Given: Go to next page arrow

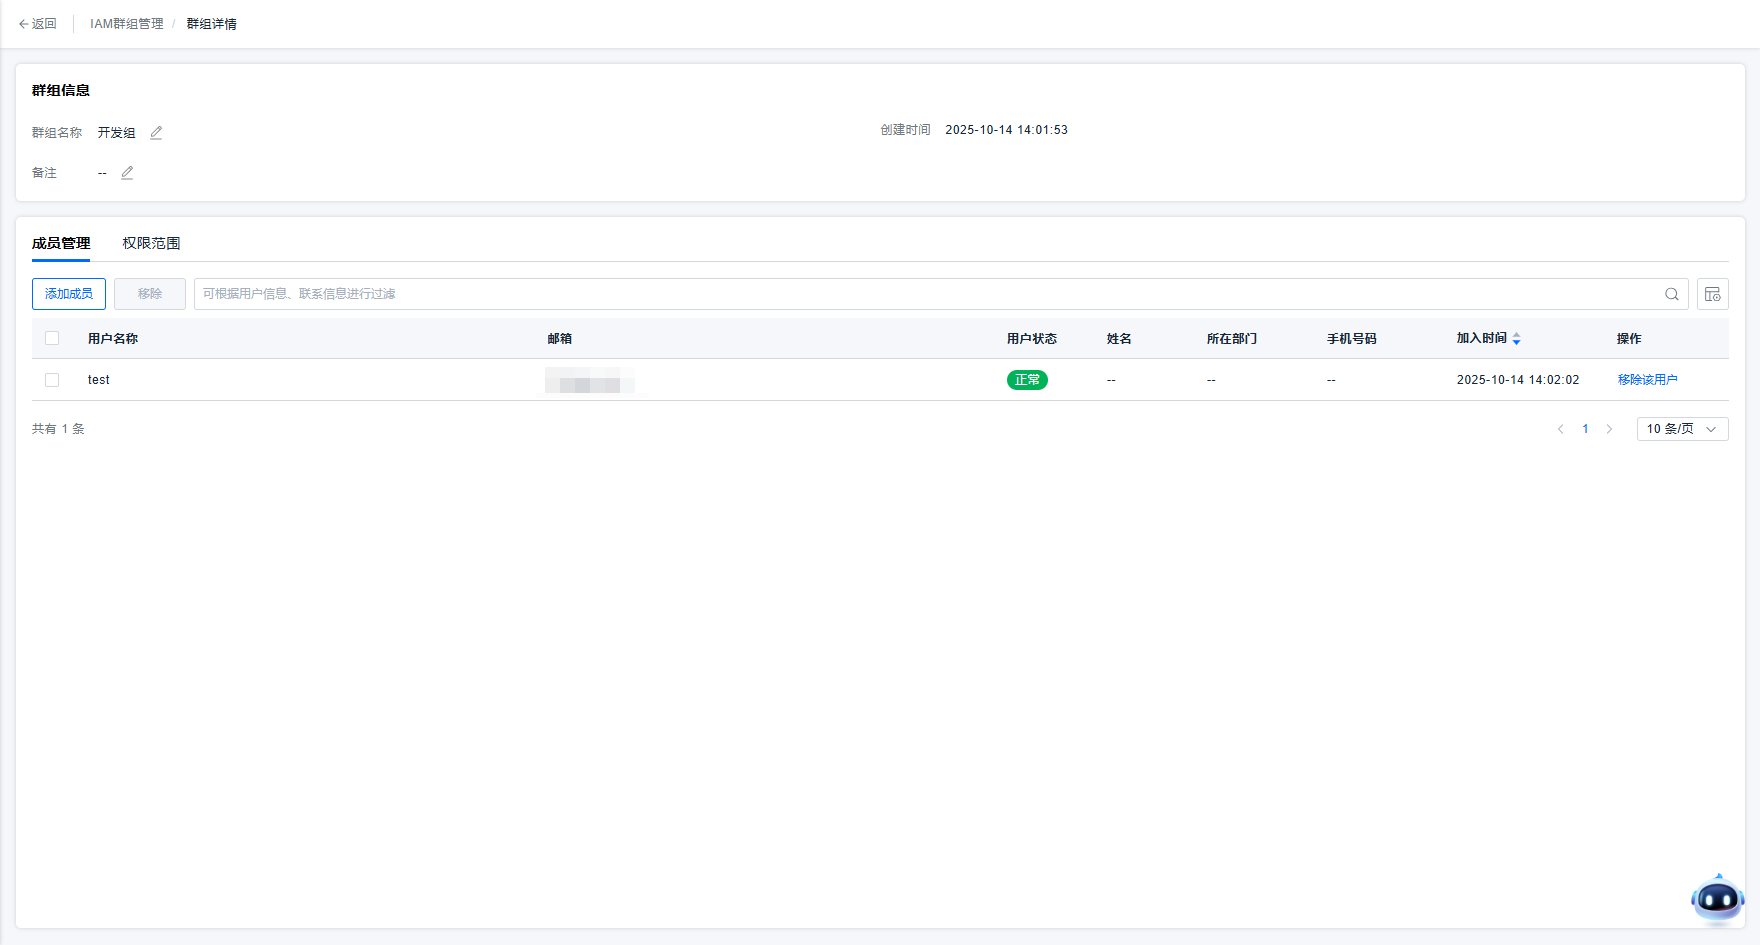Looking at the screenshot, I should pos(1609,429).
